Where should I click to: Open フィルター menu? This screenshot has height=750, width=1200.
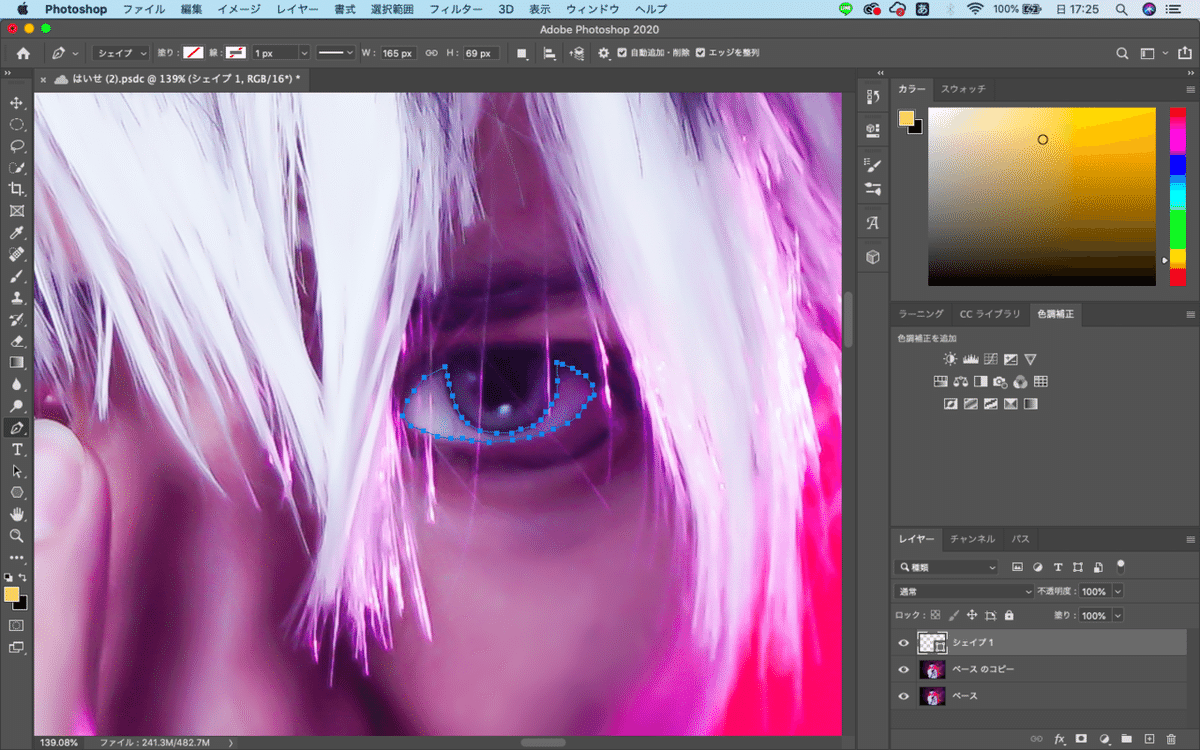(x=455, y=9)
